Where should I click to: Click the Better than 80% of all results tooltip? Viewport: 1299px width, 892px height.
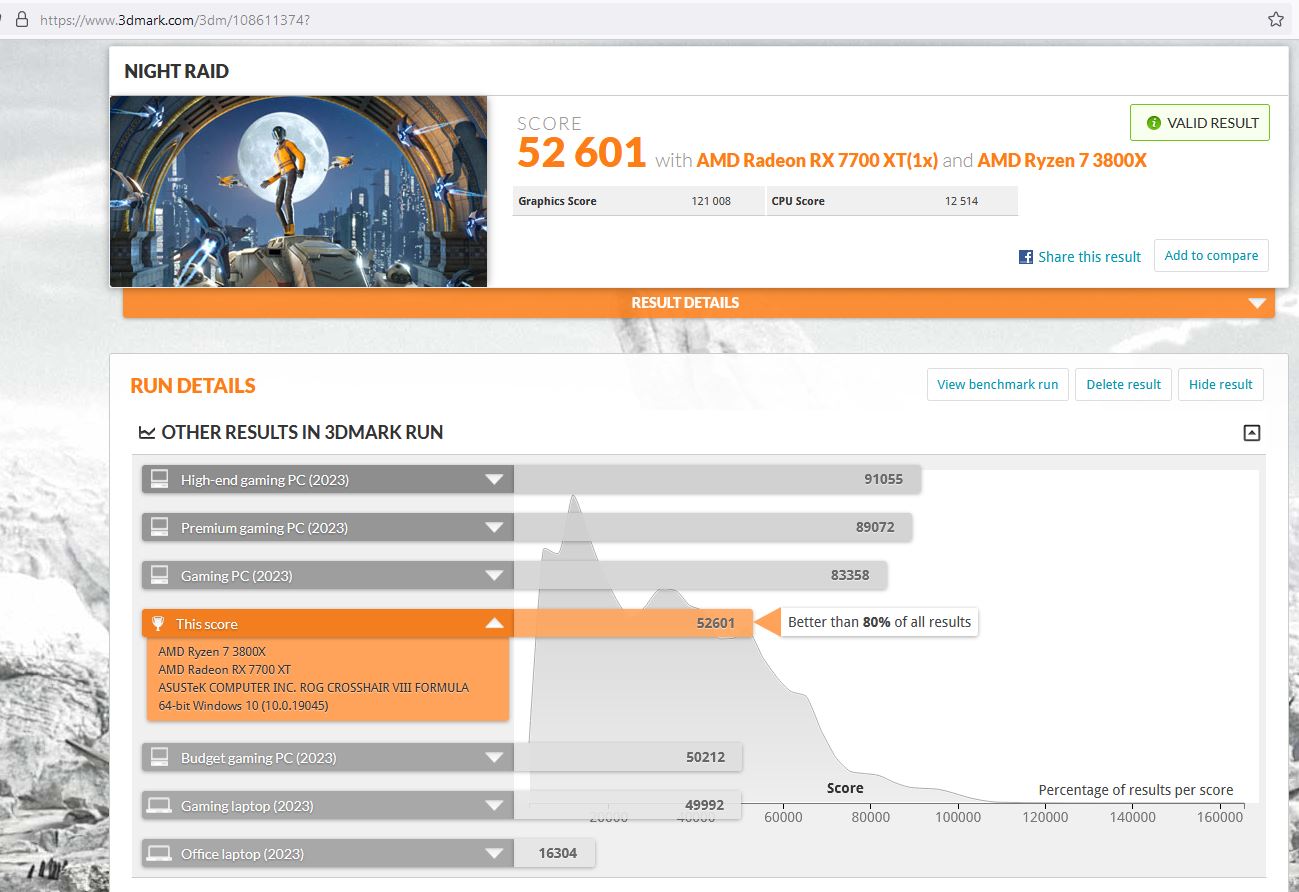pos(879,622)
